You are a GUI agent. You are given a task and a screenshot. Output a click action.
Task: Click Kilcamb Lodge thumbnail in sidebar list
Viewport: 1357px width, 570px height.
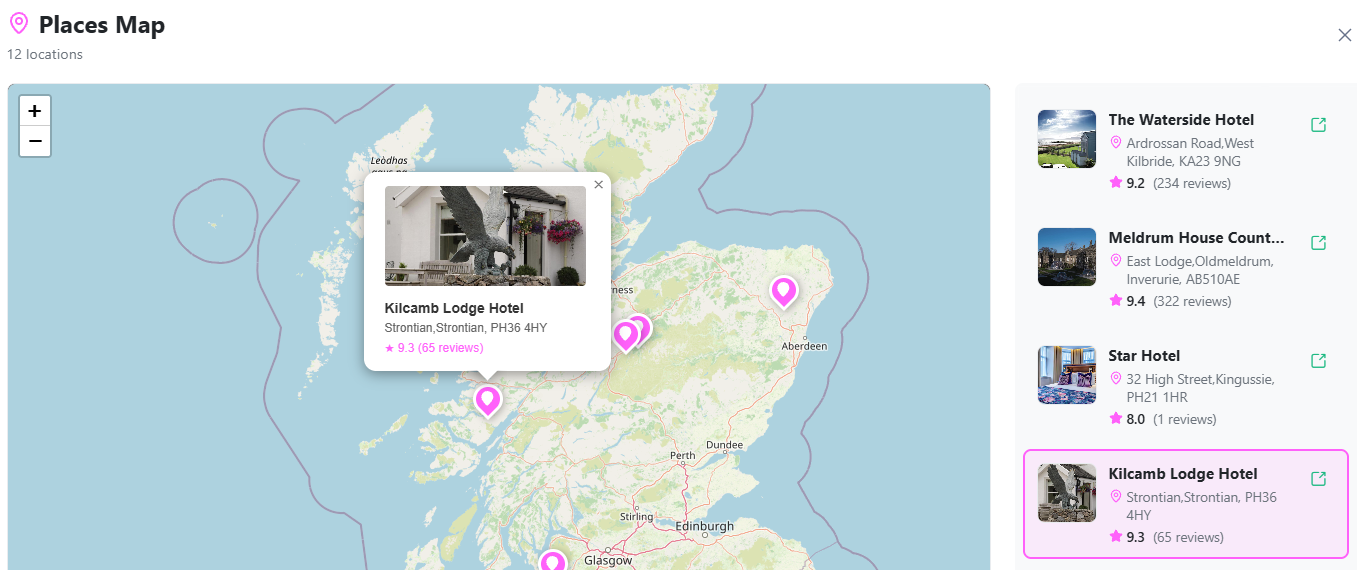click(x=1066, y=493)
